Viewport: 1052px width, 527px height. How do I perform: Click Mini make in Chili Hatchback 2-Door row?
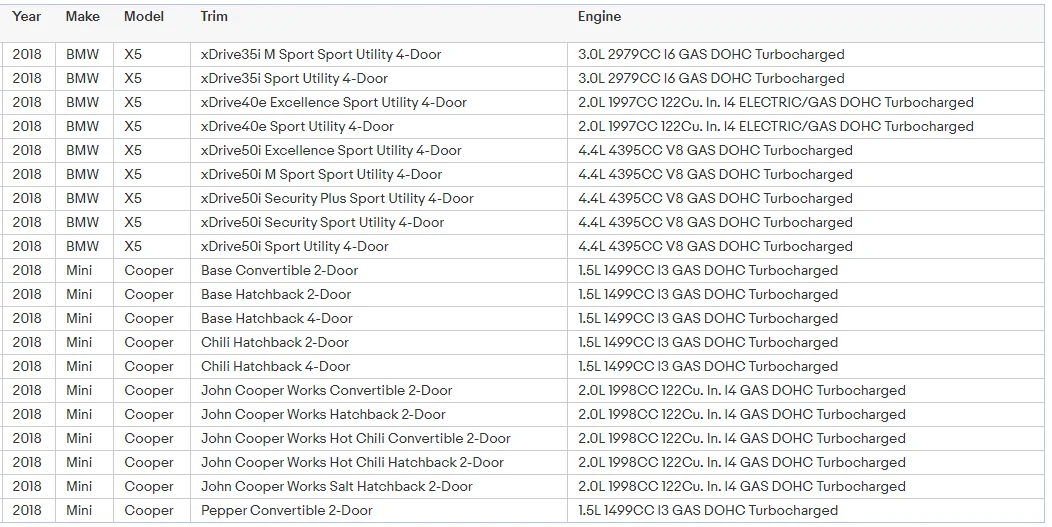click(x=79, y=342)
